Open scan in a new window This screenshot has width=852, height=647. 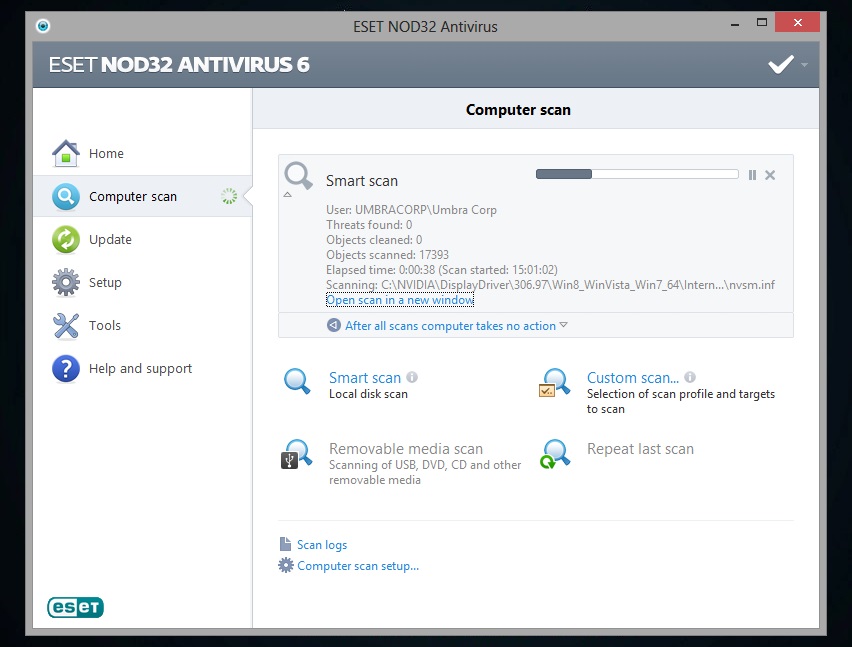(400, 300)
